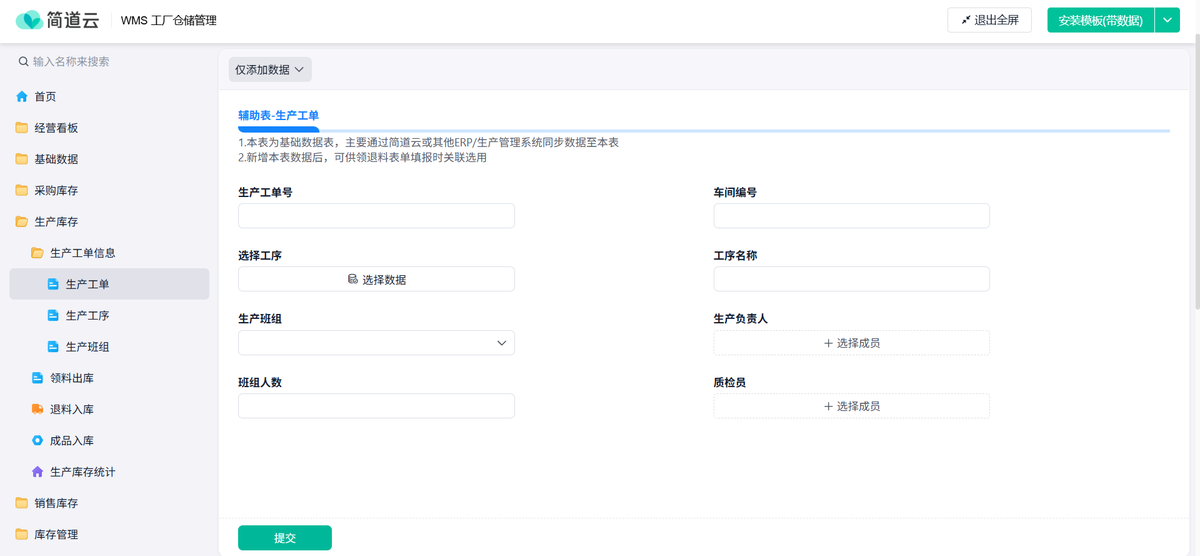Select the 生产工单 tree item
This screenshot has height=556, width=1200.
click(109, 284)
